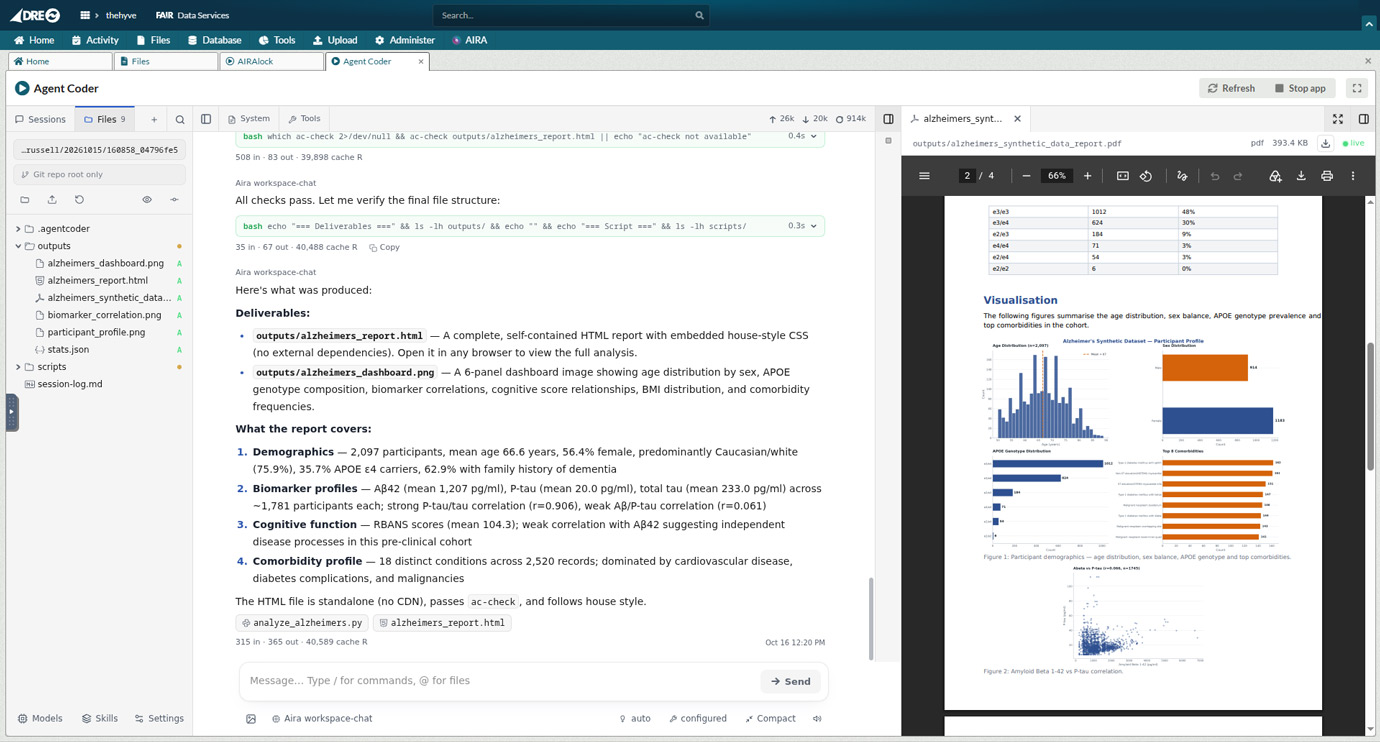The width and height of the screenshot is (1380, 742).
Task: Open the Database menu
Action: [214, 40]
